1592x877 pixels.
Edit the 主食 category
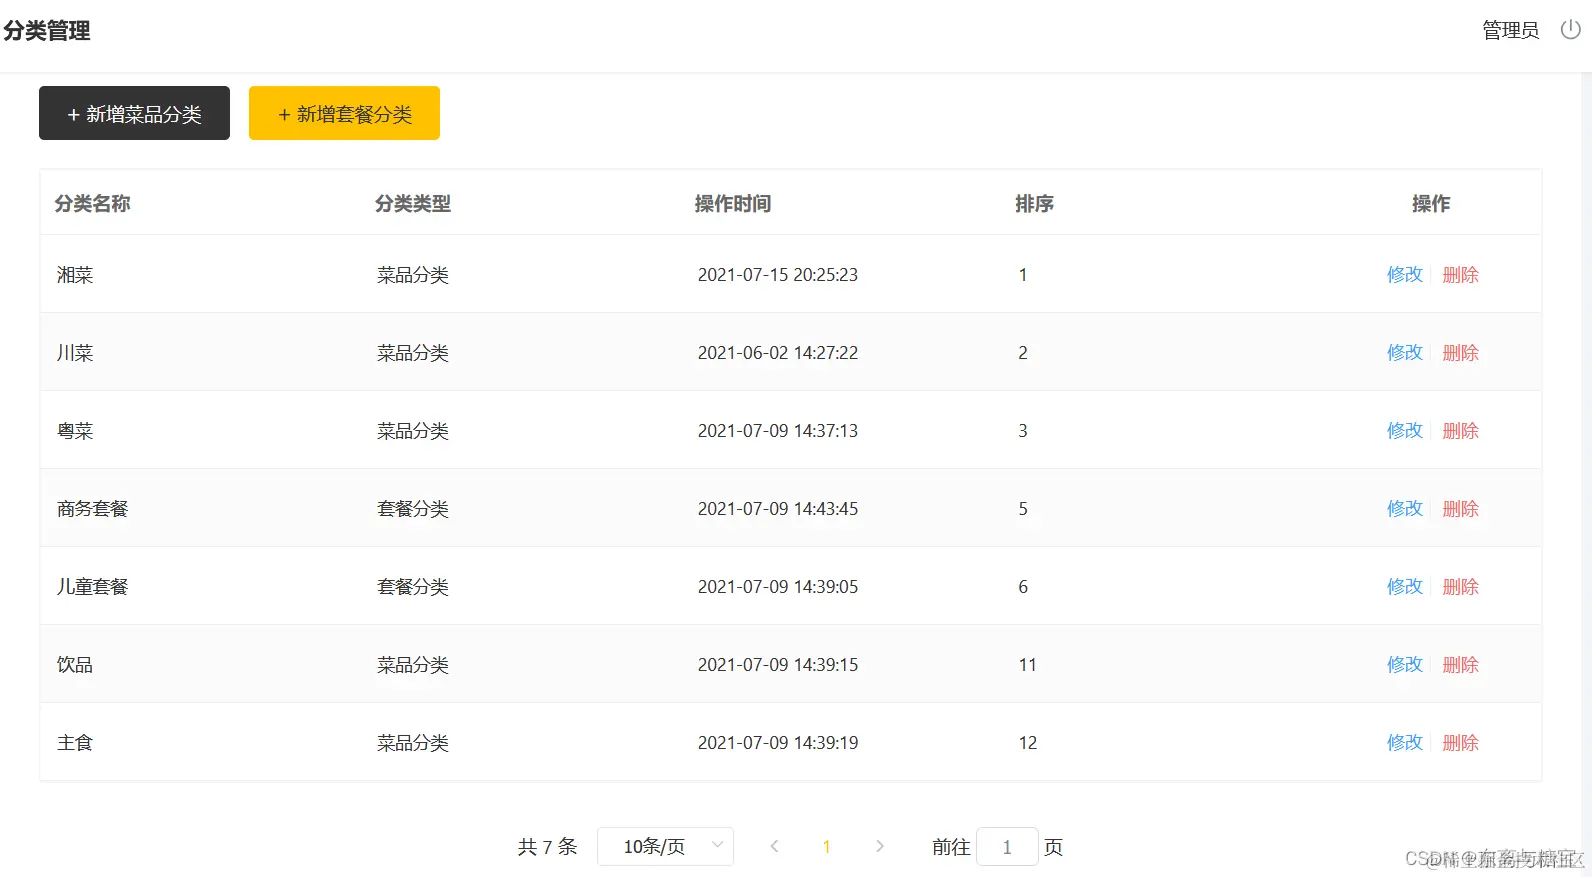(x=1404, y=742)
